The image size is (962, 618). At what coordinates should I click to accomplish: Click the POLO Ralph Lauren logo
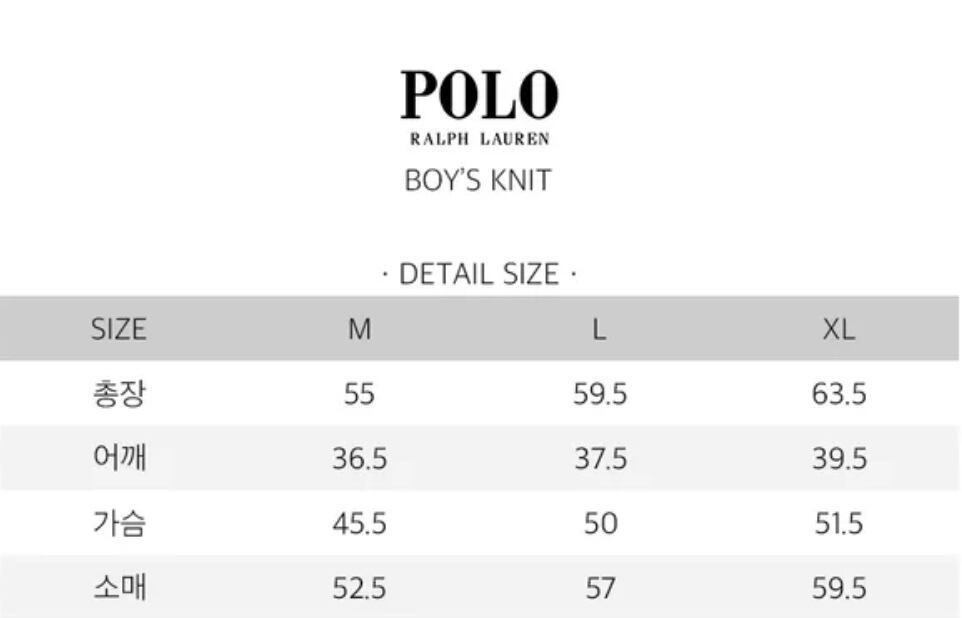tap(479, 107)
